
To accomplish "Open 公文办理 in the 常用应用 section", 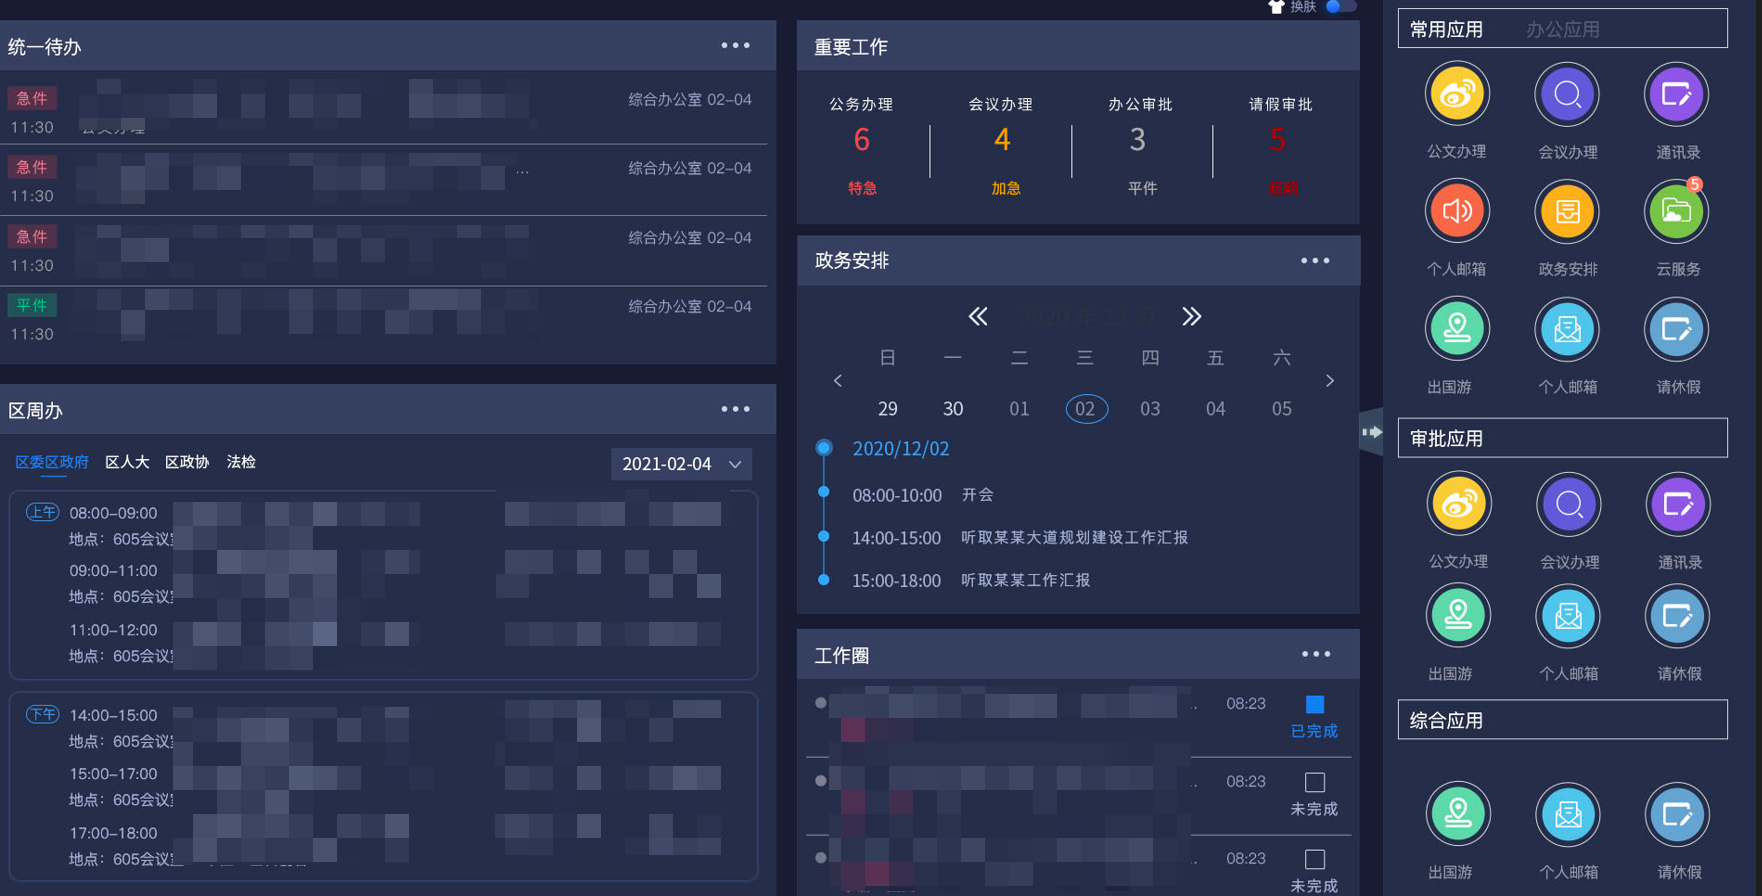I will point(1457,96).
